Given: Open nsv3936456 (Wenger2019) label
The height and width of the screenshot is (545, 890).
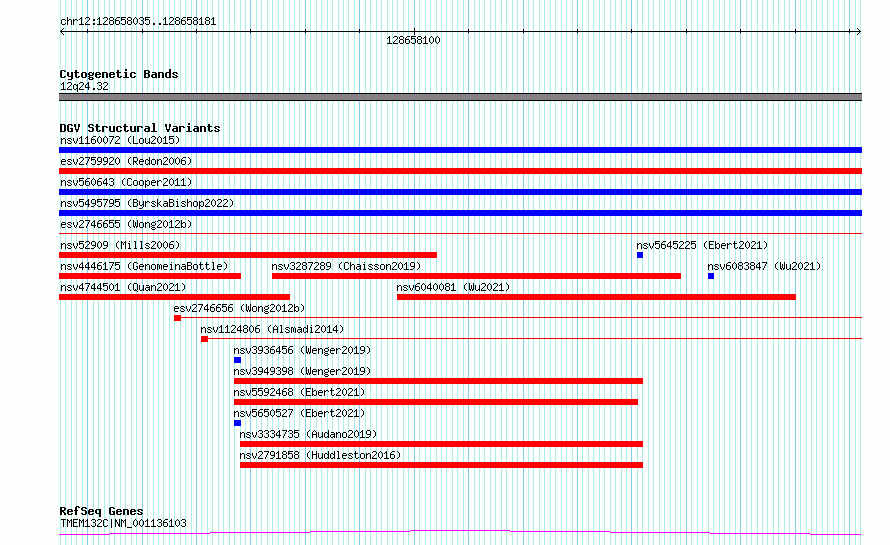Looking at the screenshot, I should coord(302,350).
